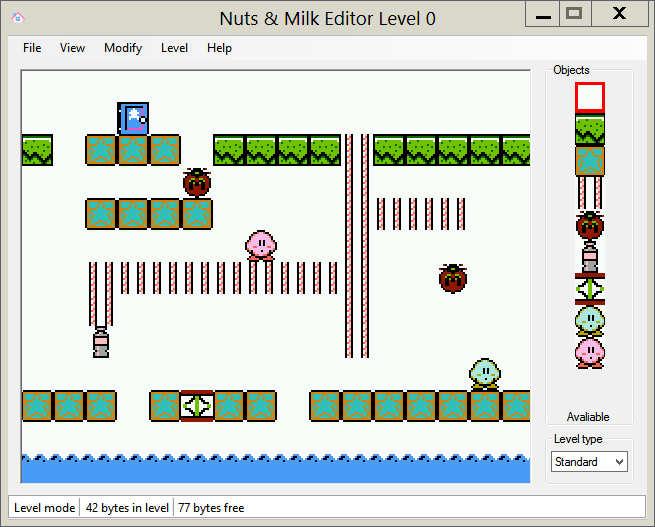Select the springboard object in Objects palette

coord(589,289)
